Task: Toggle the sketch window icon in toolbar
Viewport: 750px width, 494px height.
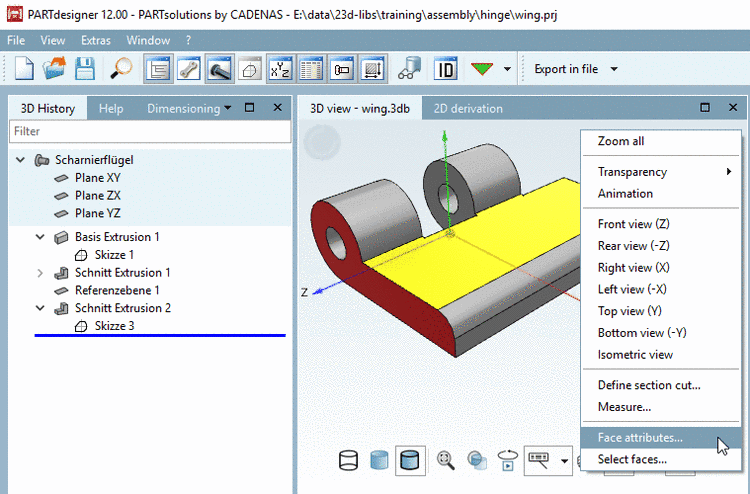Action: click(250, 69)
